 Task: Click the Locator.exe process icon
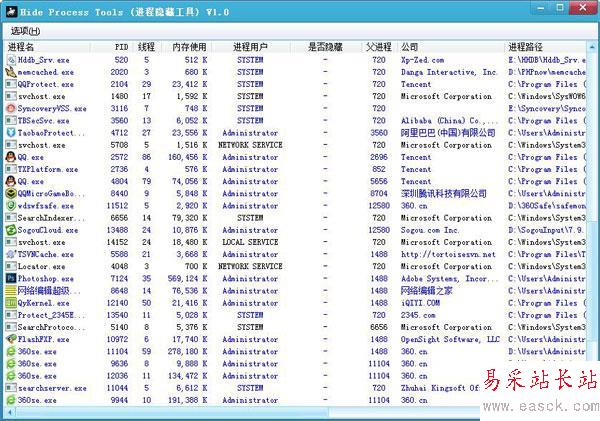point(11,266)
